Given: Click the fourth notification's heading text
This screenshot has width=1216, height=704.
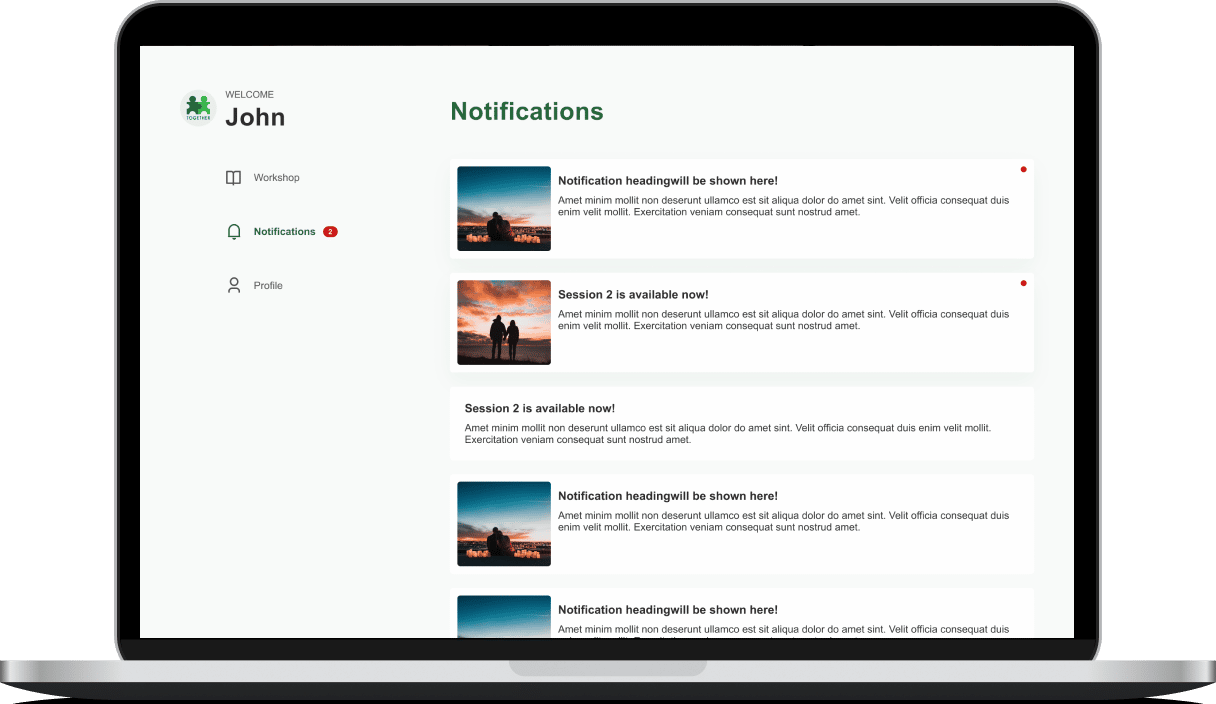Looking at the screenshot, I should [667, 496].
